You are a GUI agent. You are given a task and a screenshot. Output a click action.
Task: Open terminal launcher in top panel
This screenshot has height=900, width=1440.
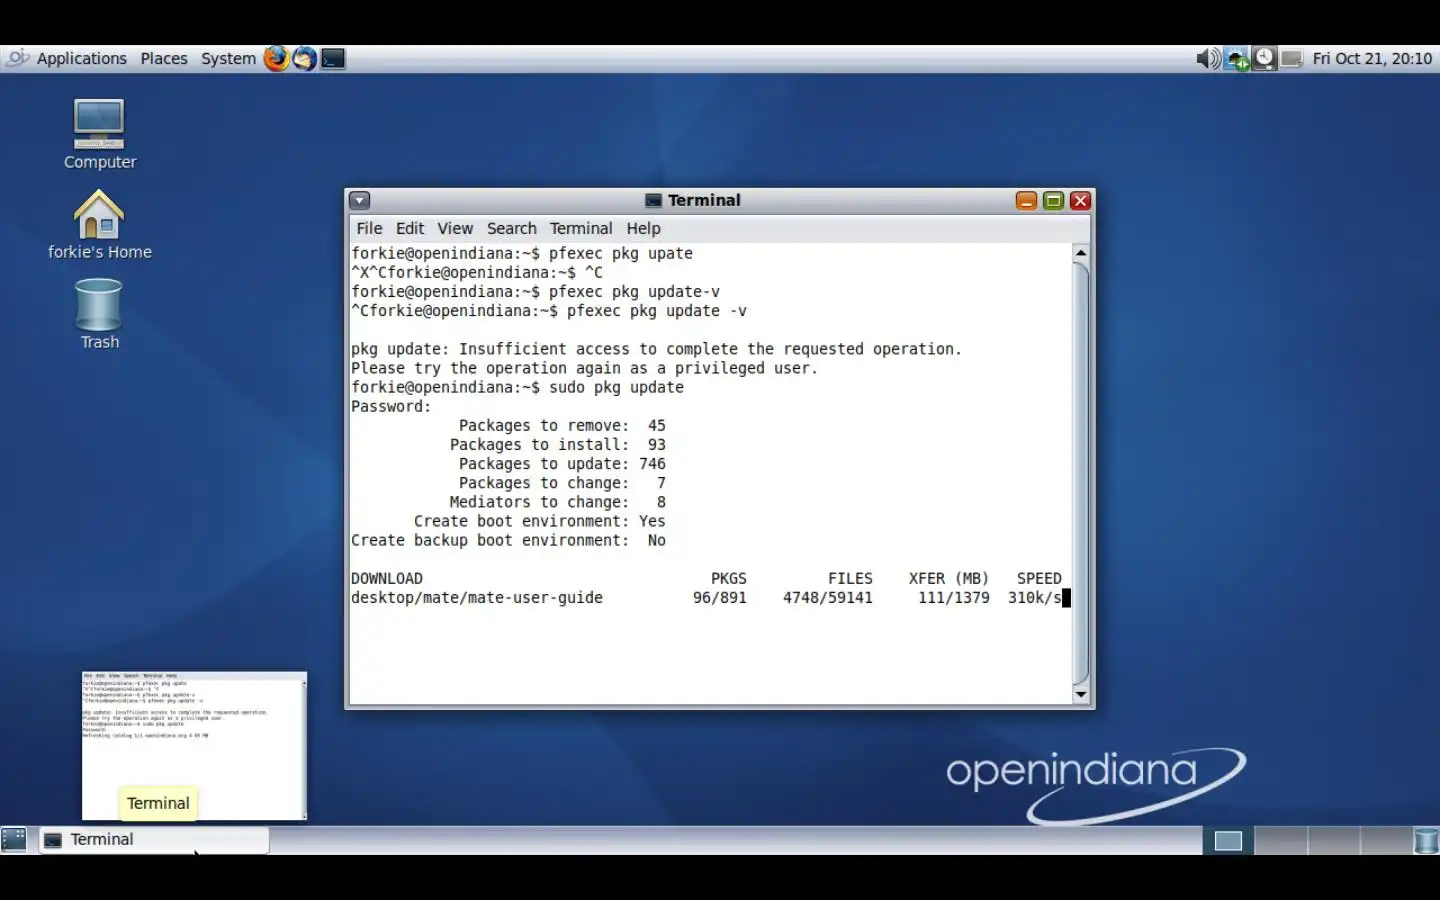pyautogui.click(x=333, y=58)
